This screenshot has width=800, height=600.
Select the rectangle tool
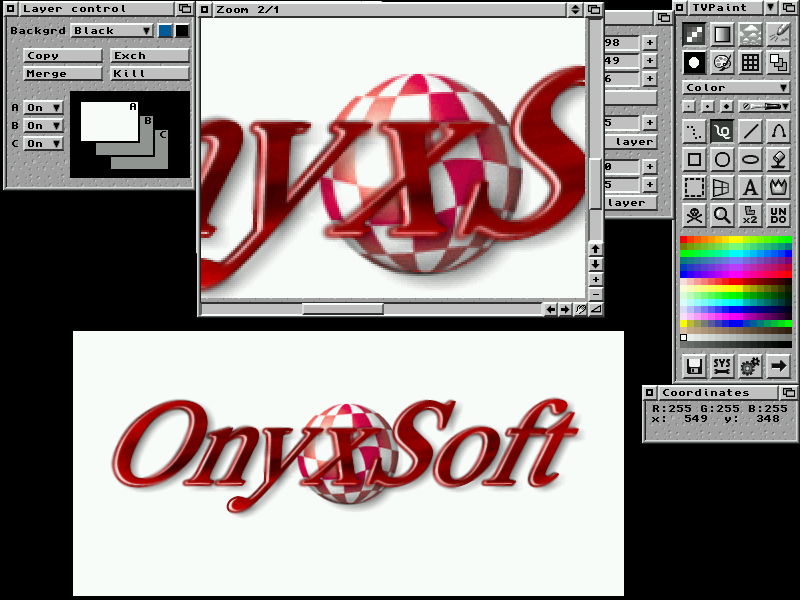pyautogui.click(x=694, y=160)
